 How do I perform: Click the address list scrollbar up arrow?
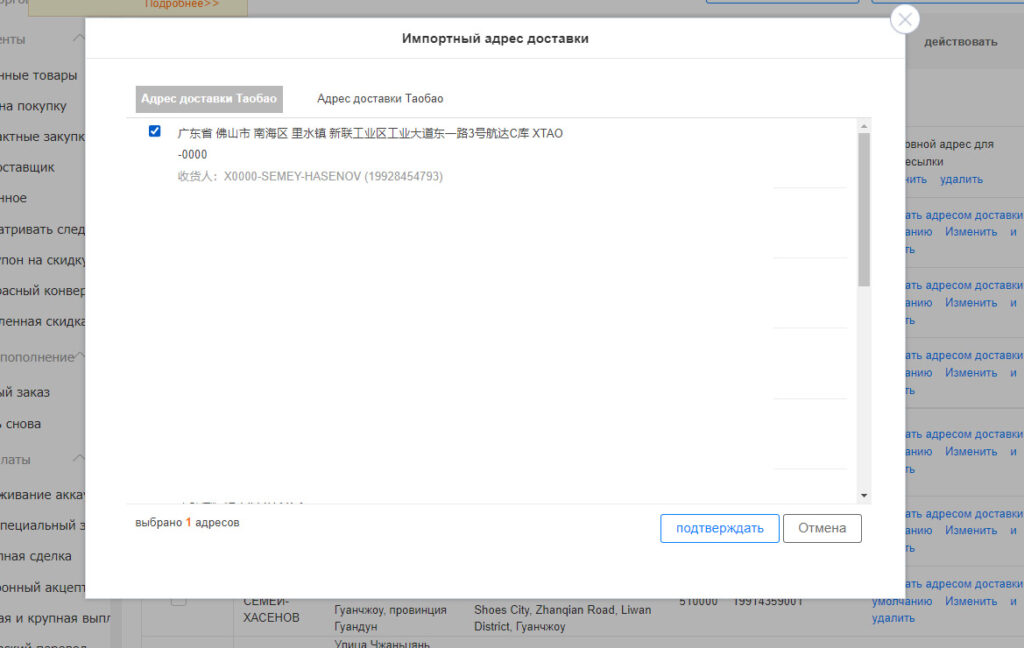864,126
